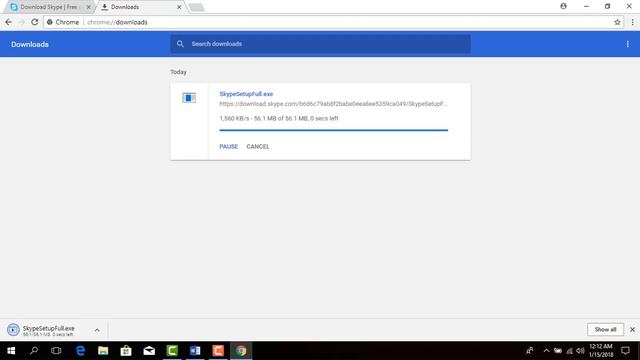Open the volume control in the tray
This screenshot has width=640, height=360.
[x=580, y=351]
